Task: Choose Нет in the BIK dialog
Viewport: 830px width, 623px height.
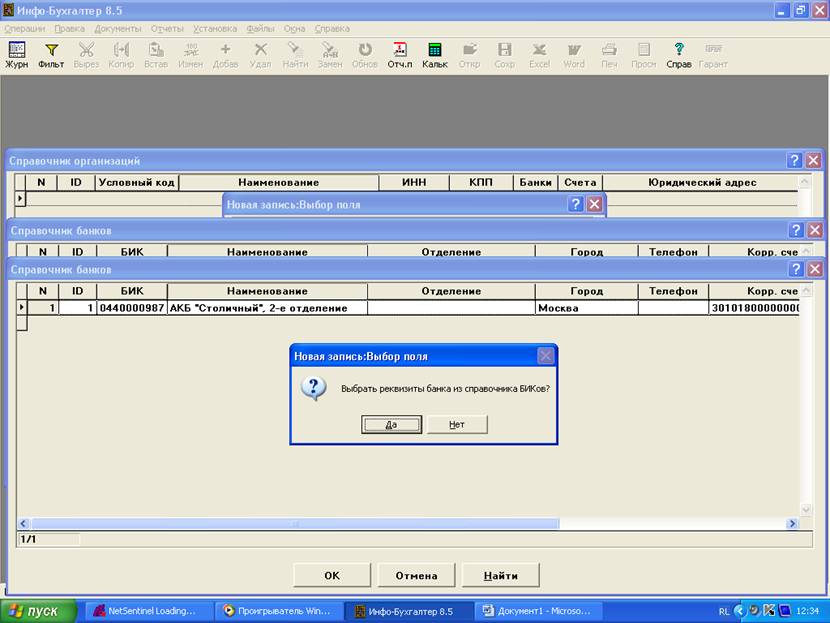Action: click(x=457, y=425)
